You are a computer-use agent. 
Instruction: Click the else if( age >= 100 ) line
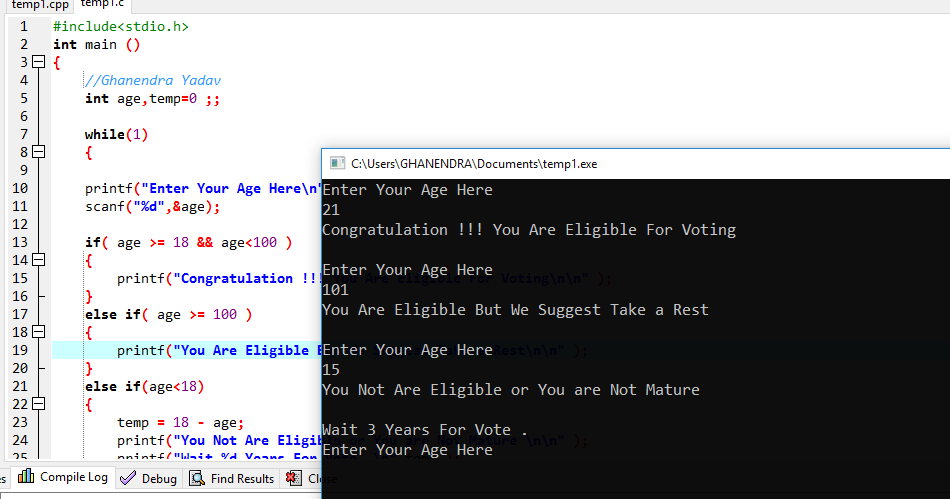coord(168,314)
